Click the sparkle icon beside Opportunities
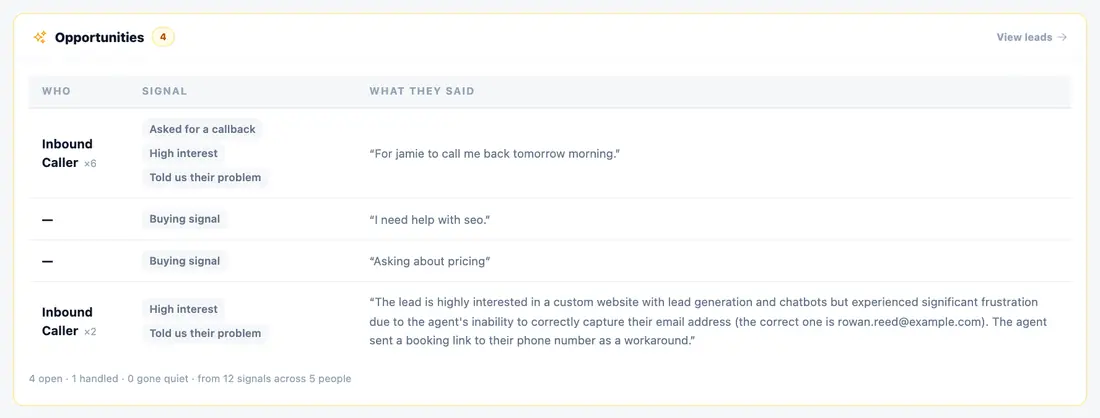Viewport: 1100px width, 418px height. point(40,37)
